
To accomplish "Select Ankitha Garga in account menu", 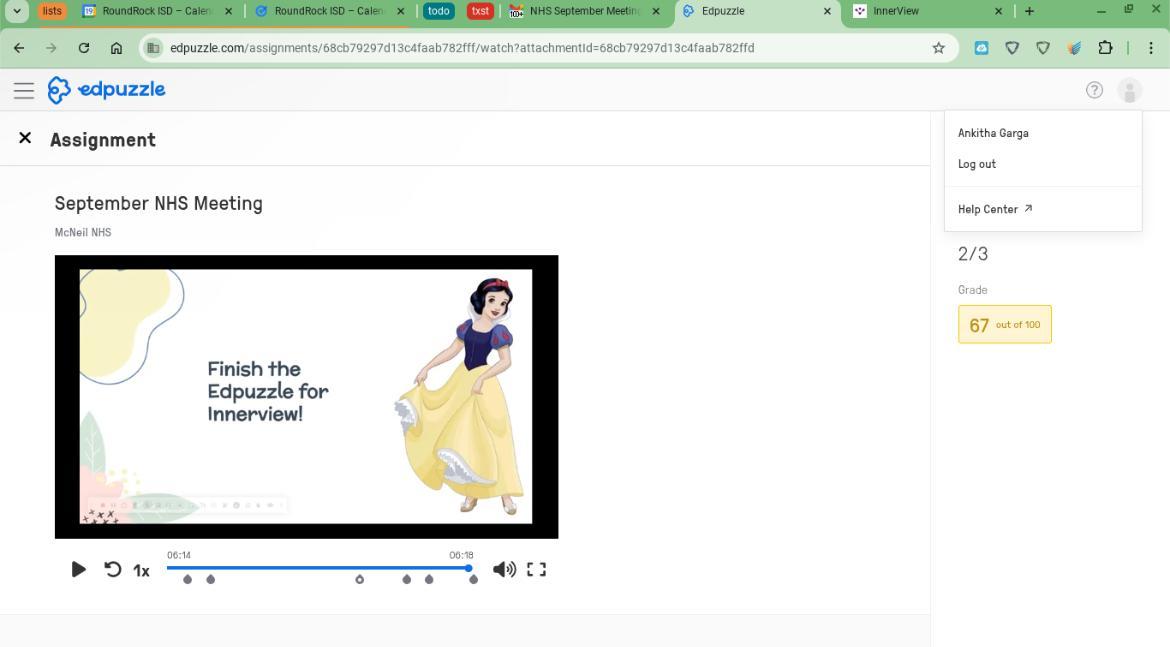I will tap(993, 133).
